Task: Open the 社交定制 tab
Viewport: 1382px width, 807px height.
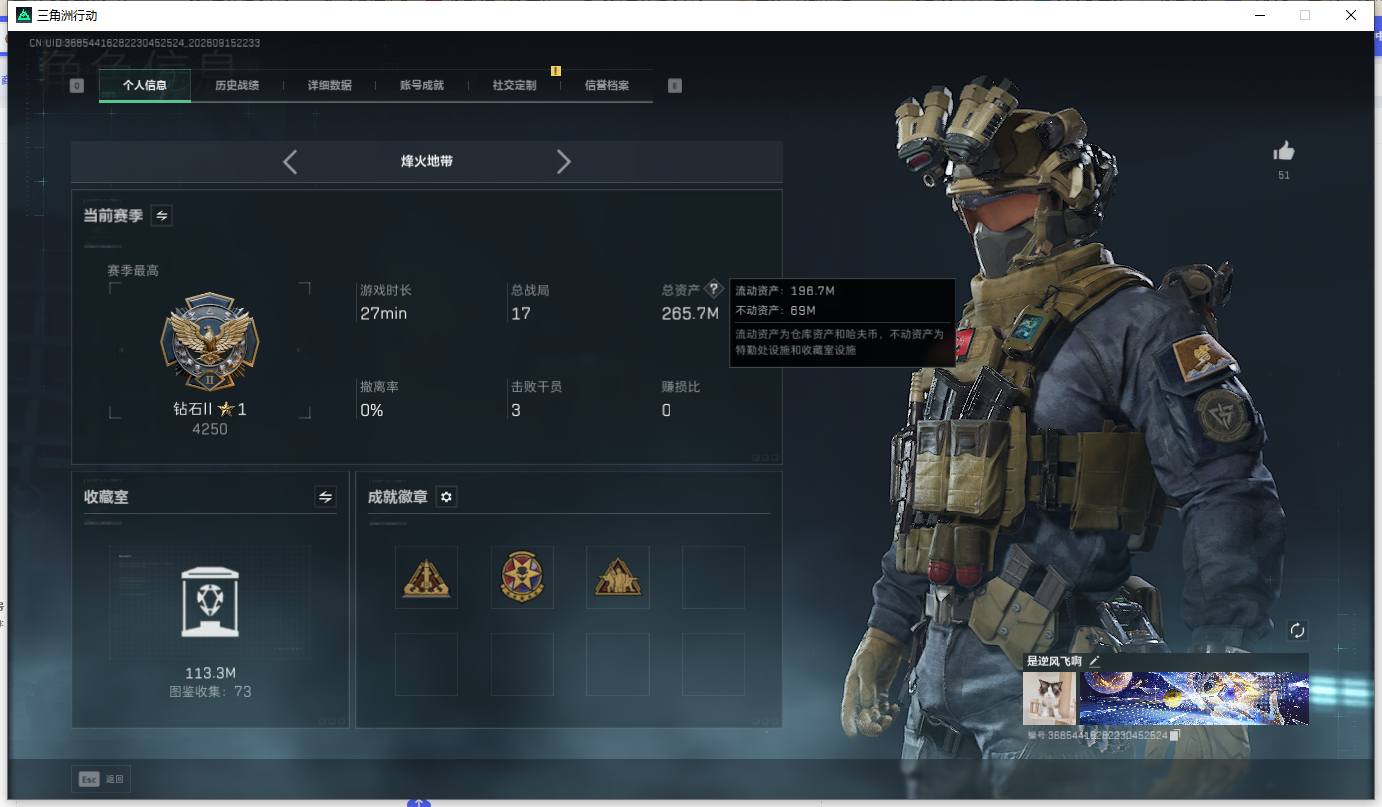Action: (x=515, y=86)
